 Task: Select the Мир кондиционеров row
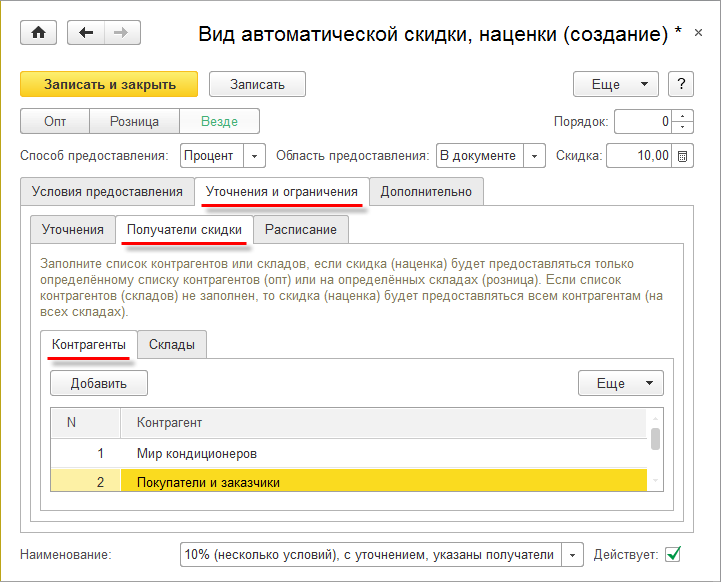pos(197,453)
